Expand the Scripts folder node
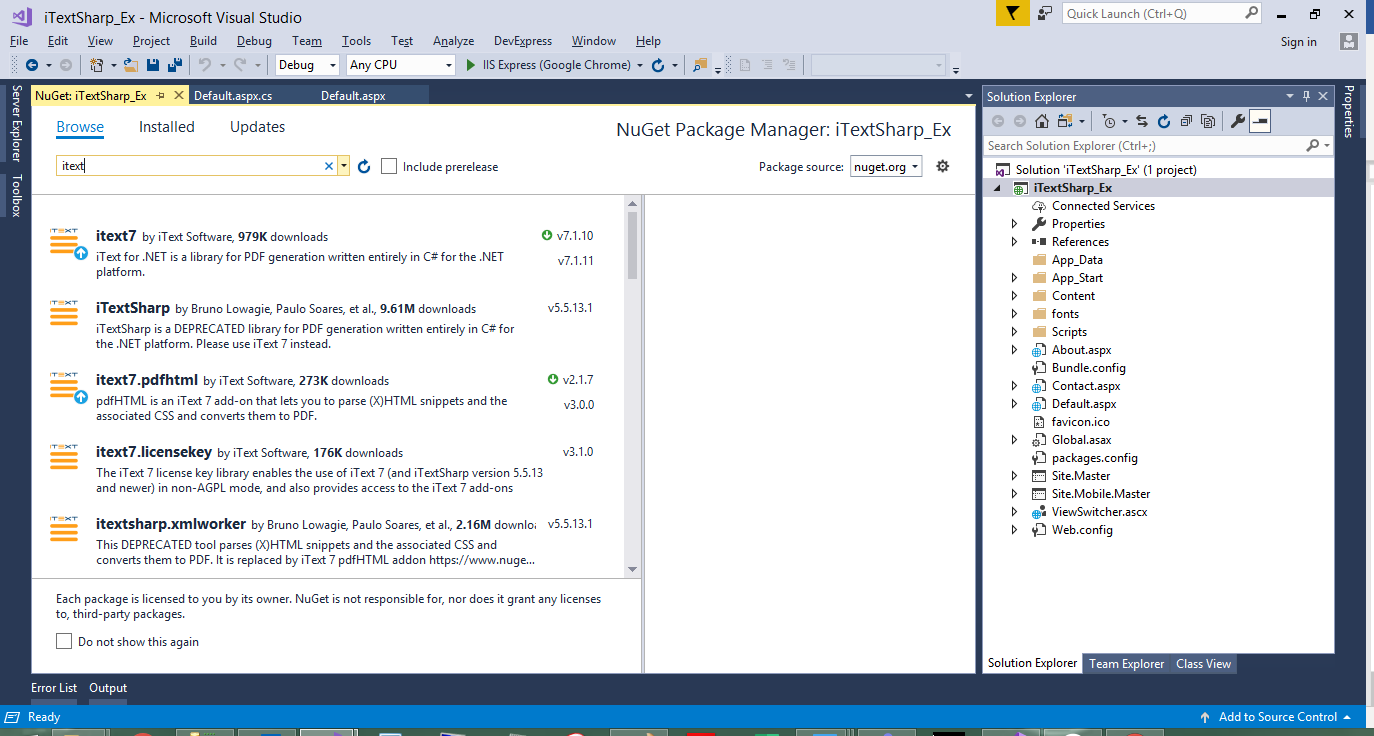The height and width of the screenshot is (736, 1374). point(1014,332)
